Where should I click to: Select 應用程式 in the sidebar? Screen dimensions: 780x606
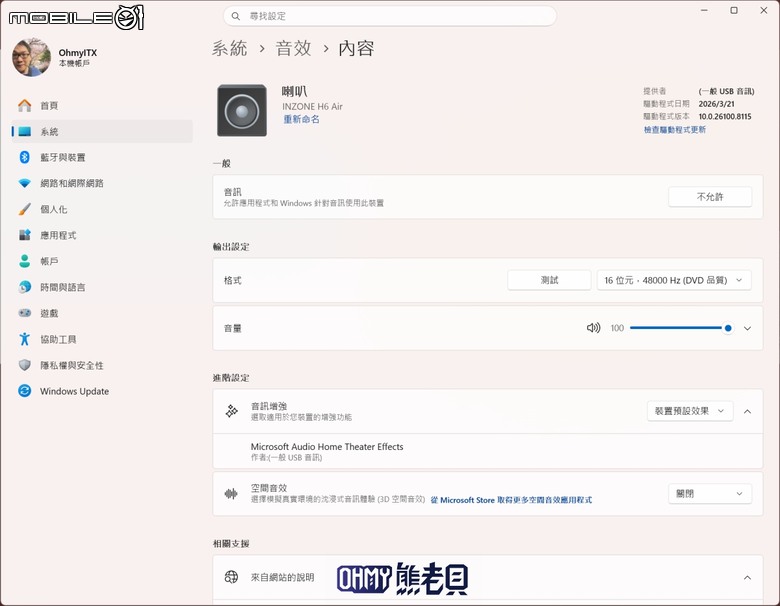[x=102, y=235]
